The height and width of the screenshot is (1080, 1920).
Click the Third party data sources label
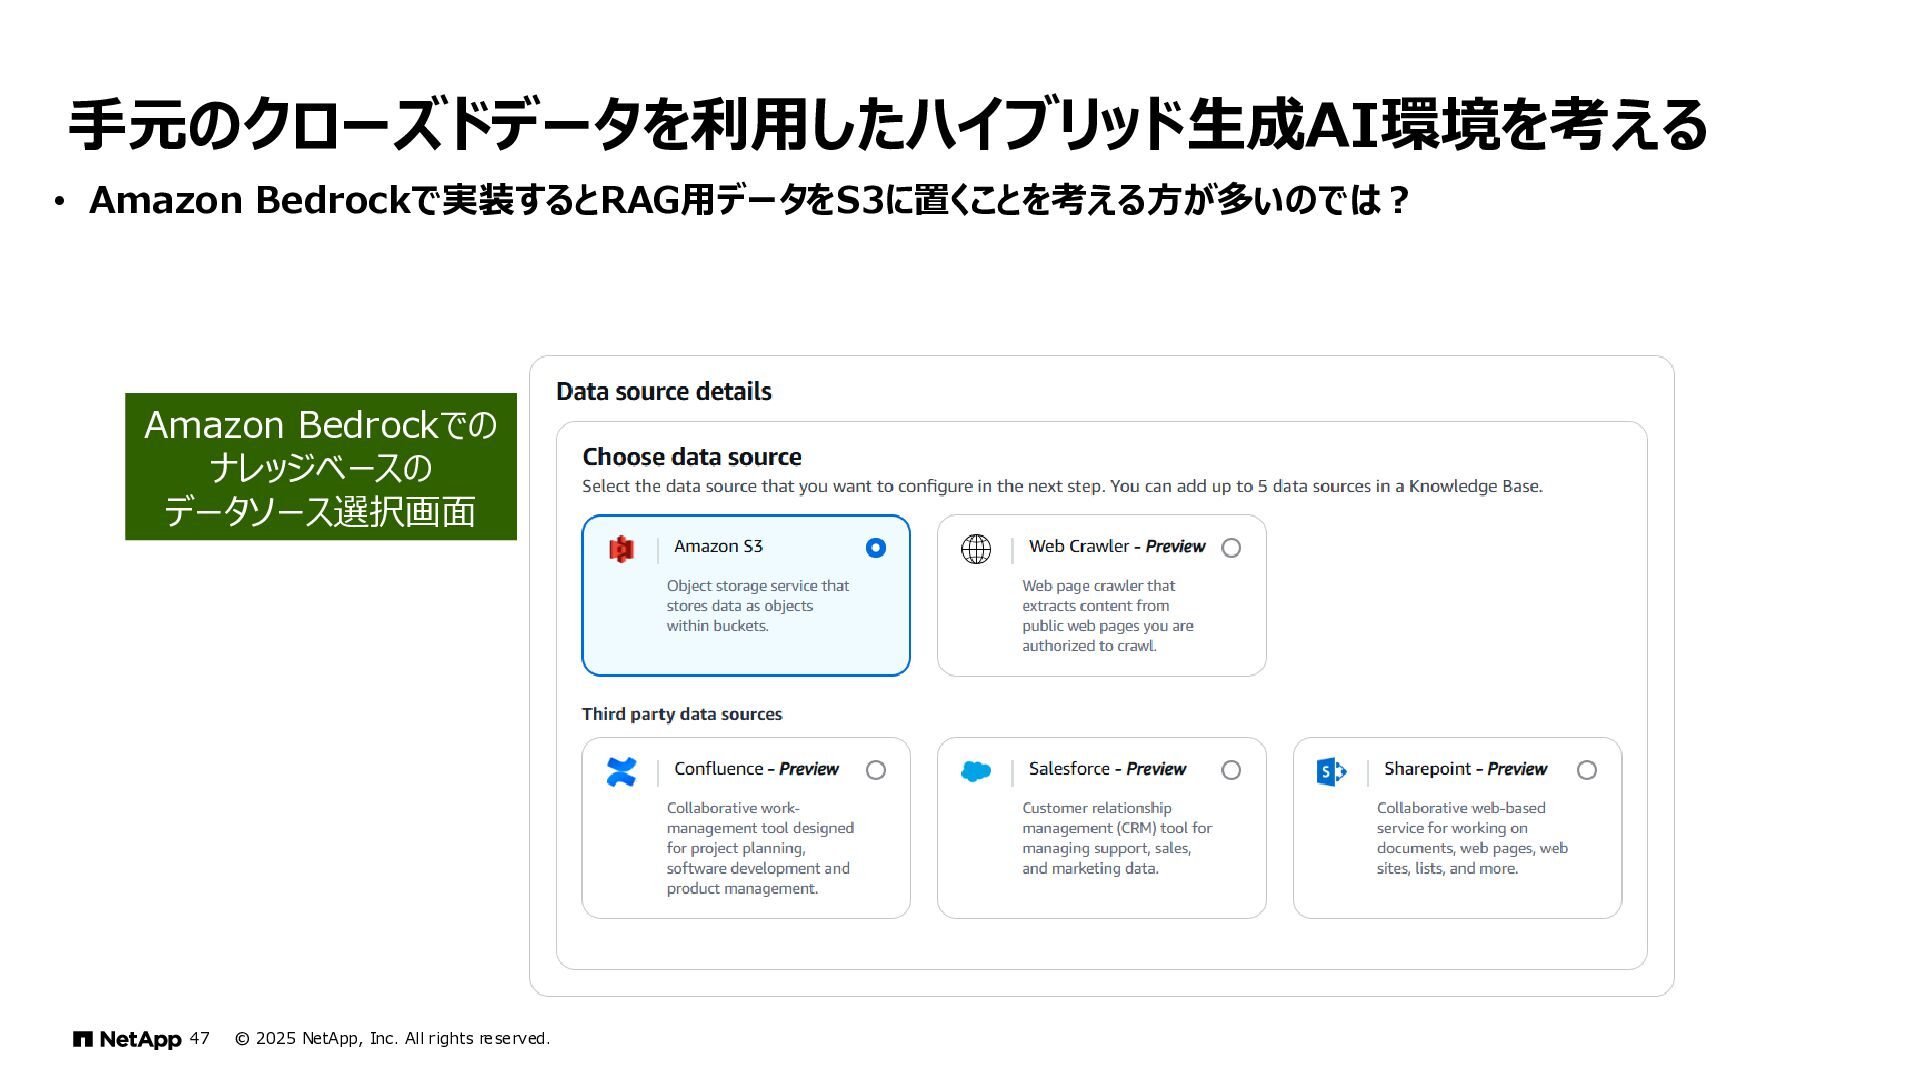682,714
